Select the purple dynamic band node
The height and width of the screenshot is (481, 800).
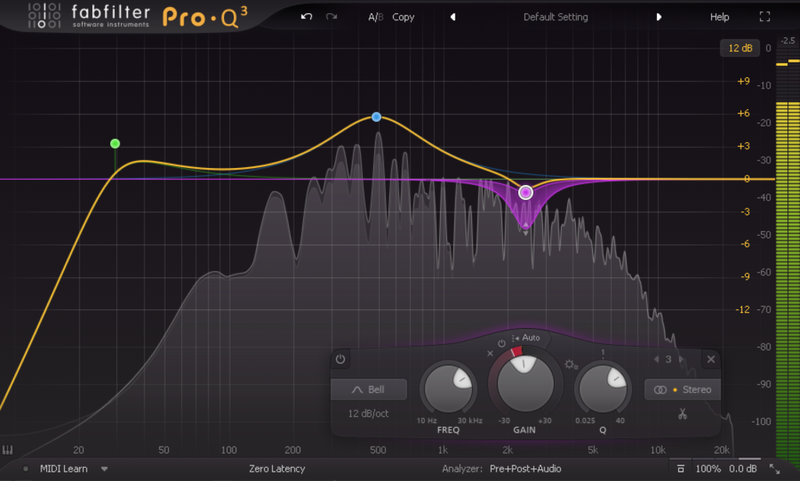(x=526, y=192)
